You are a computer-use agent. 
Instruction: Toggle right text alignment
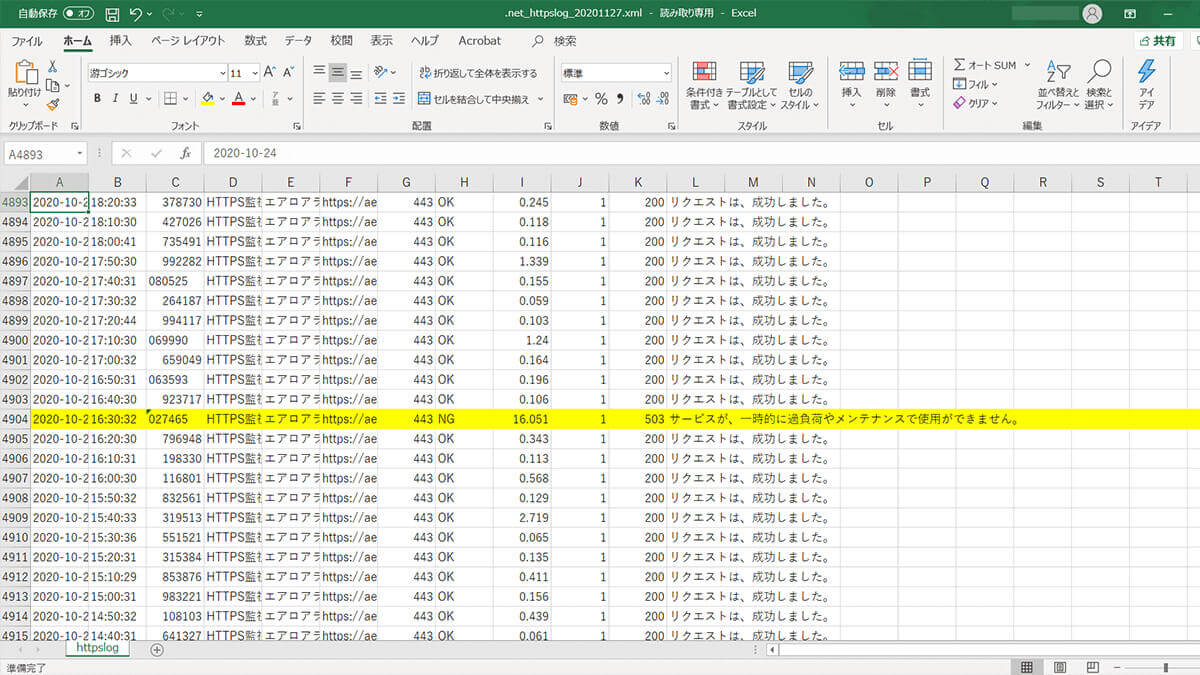[x=357, y=99]
